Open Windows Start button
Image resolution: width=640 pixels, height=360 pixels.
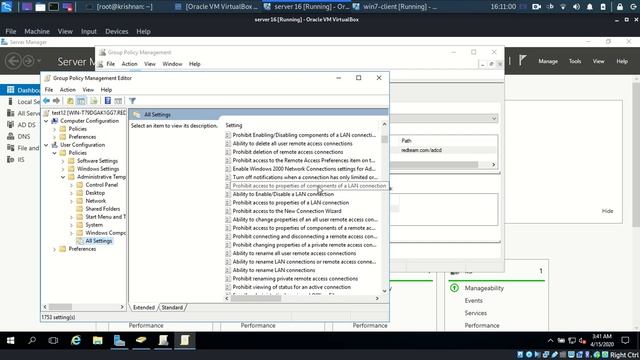click(10, 340)
